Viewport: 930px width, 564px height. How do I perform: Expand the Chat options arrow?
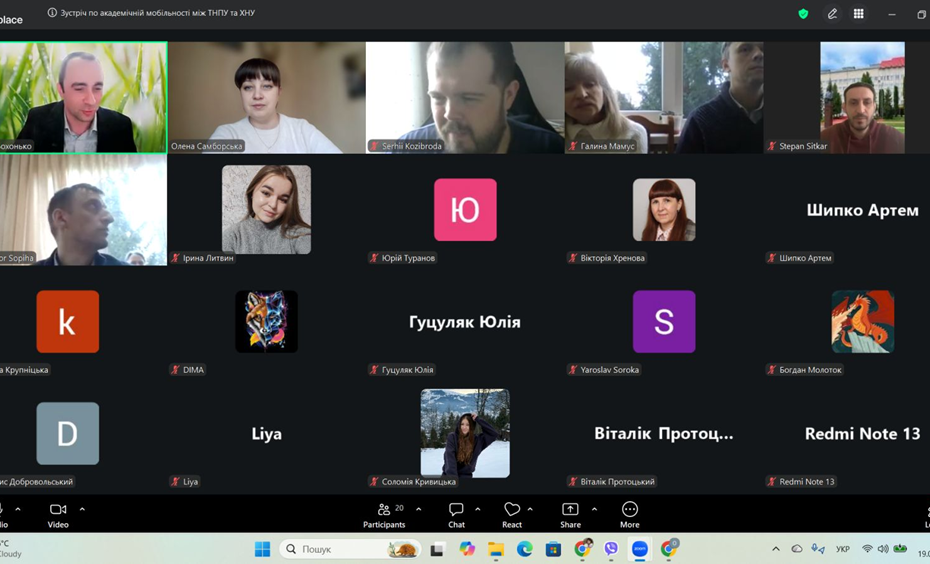(478, 509)
